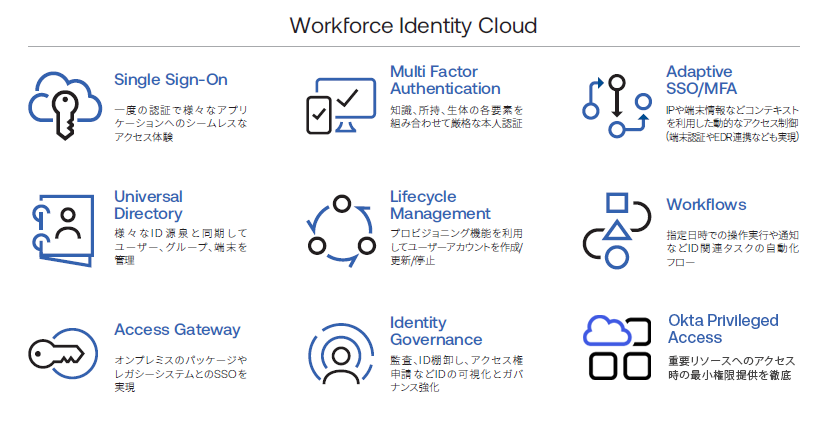This screenshot has width=831, height=423.
Task: Open the Universal Directory heading
Action: click(x=148, y=205)
